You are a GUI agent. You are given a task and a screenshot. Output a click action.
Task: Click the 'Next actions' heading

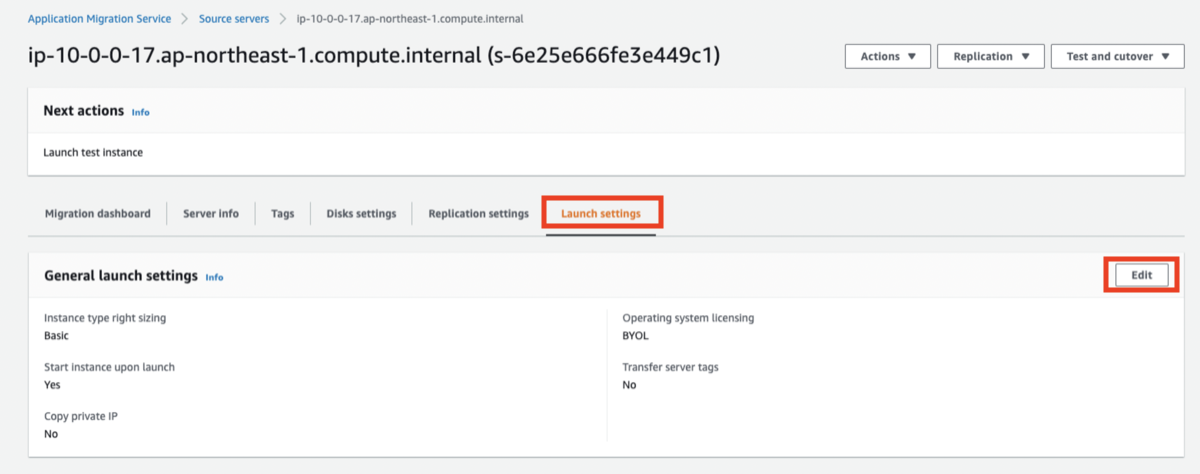pyautogui.click(x=84, y=111)
